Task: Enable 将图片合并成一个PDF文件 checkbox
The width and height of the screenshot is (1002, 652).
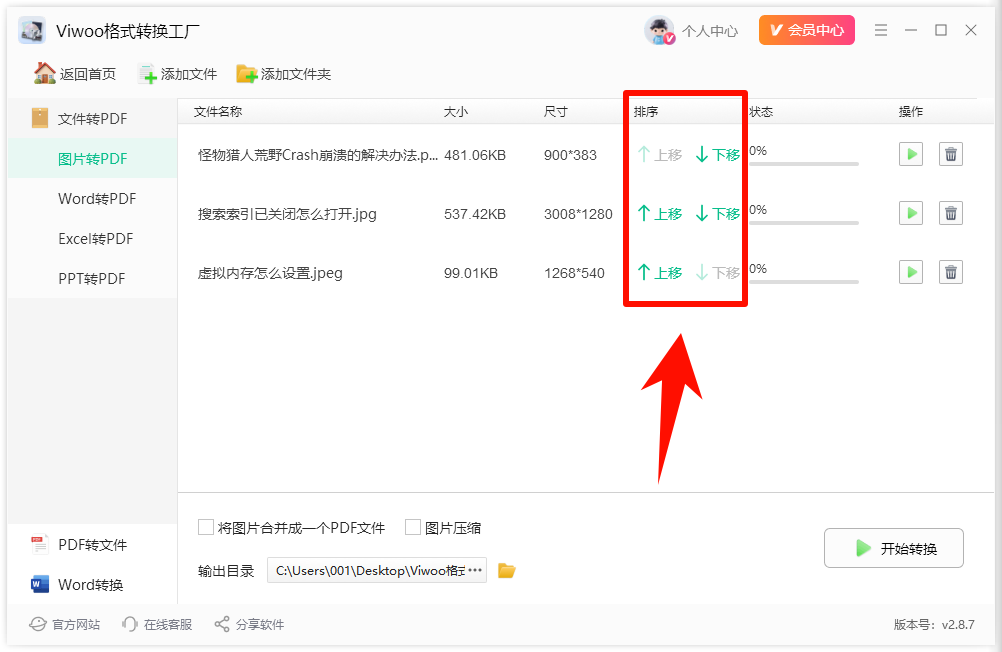Action: 206,527
